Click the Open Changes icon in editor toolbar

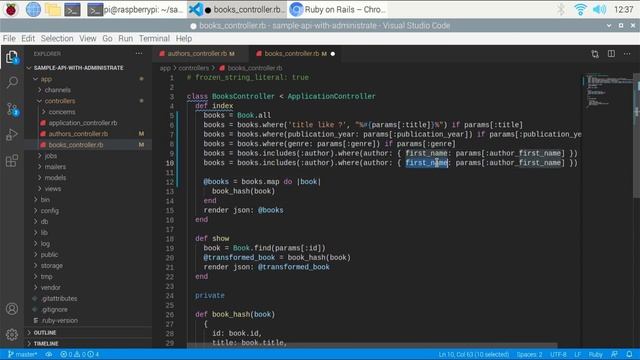click(595, 54)
